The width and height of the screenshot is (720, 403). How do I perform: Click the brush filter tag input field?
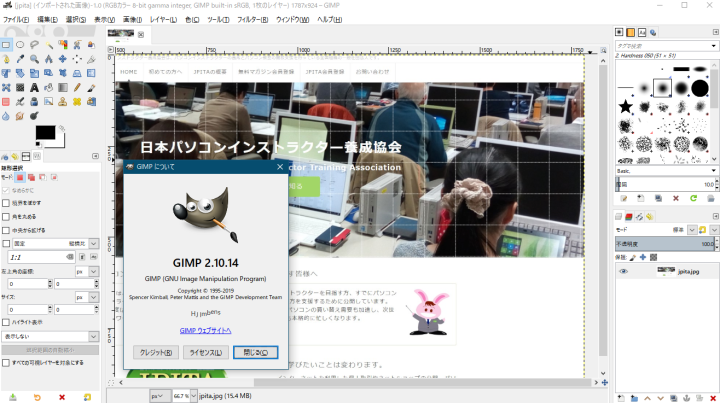pyautogui.click(x=660, y=45)
